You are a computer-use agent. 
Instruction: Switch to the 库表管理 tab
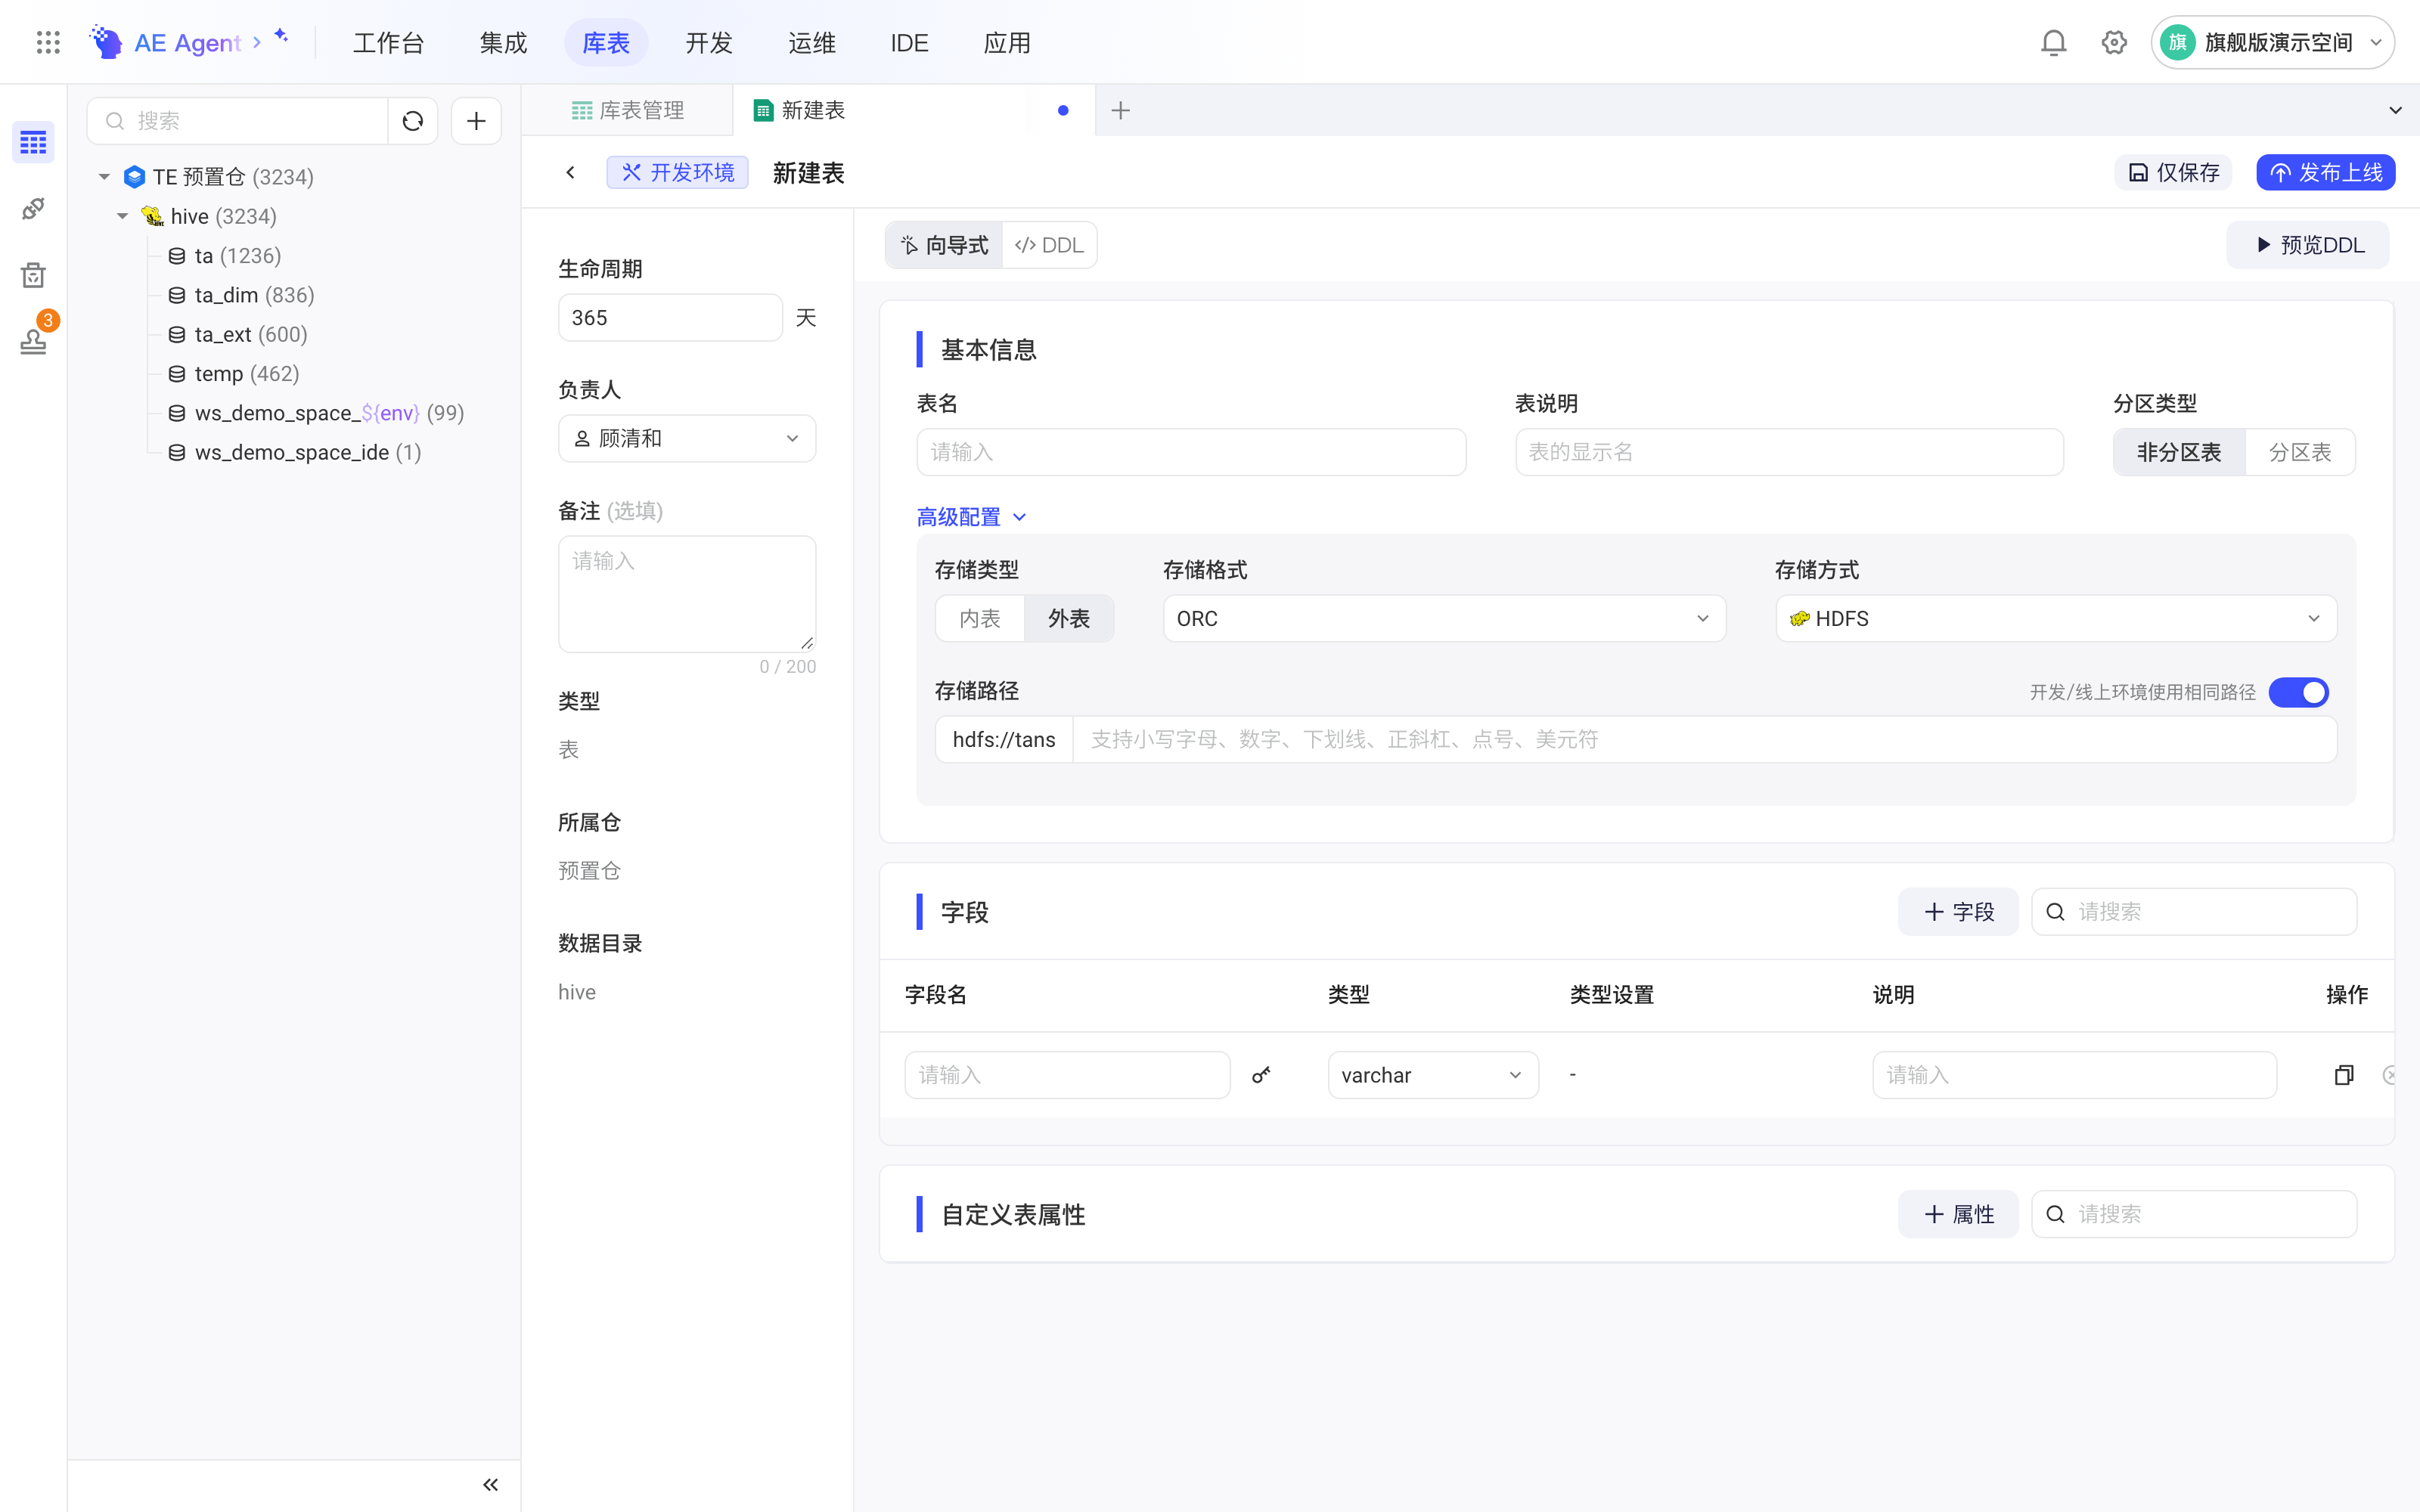tap(628, 110)
